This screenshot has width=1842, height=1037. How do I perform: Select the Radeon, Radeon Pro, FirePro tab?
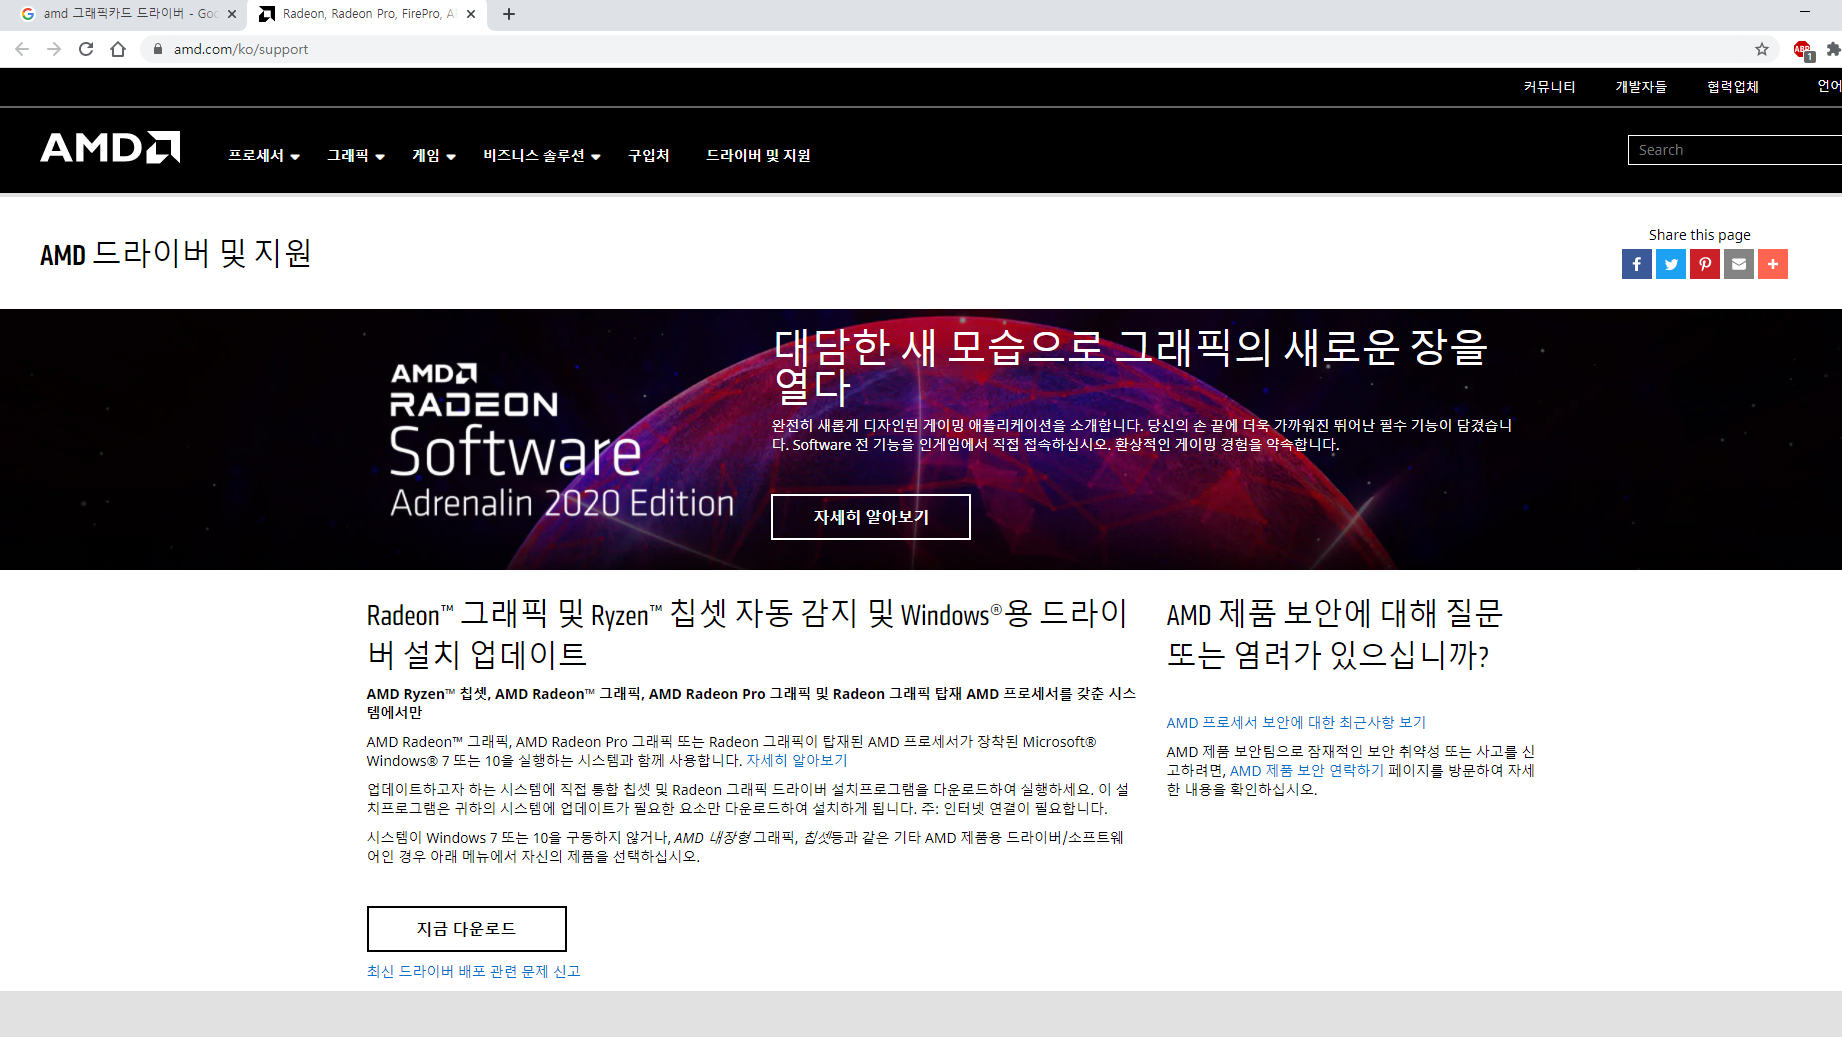click(x=367, y=14)
